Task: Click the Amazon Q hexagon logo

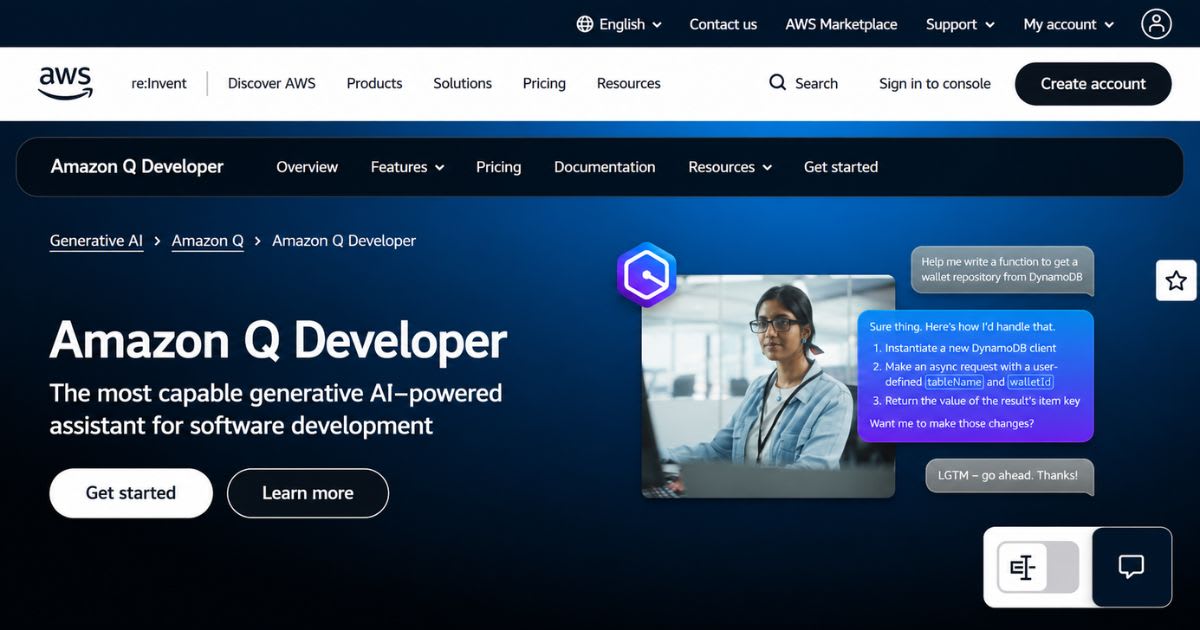Action: (x=647, y=274)
